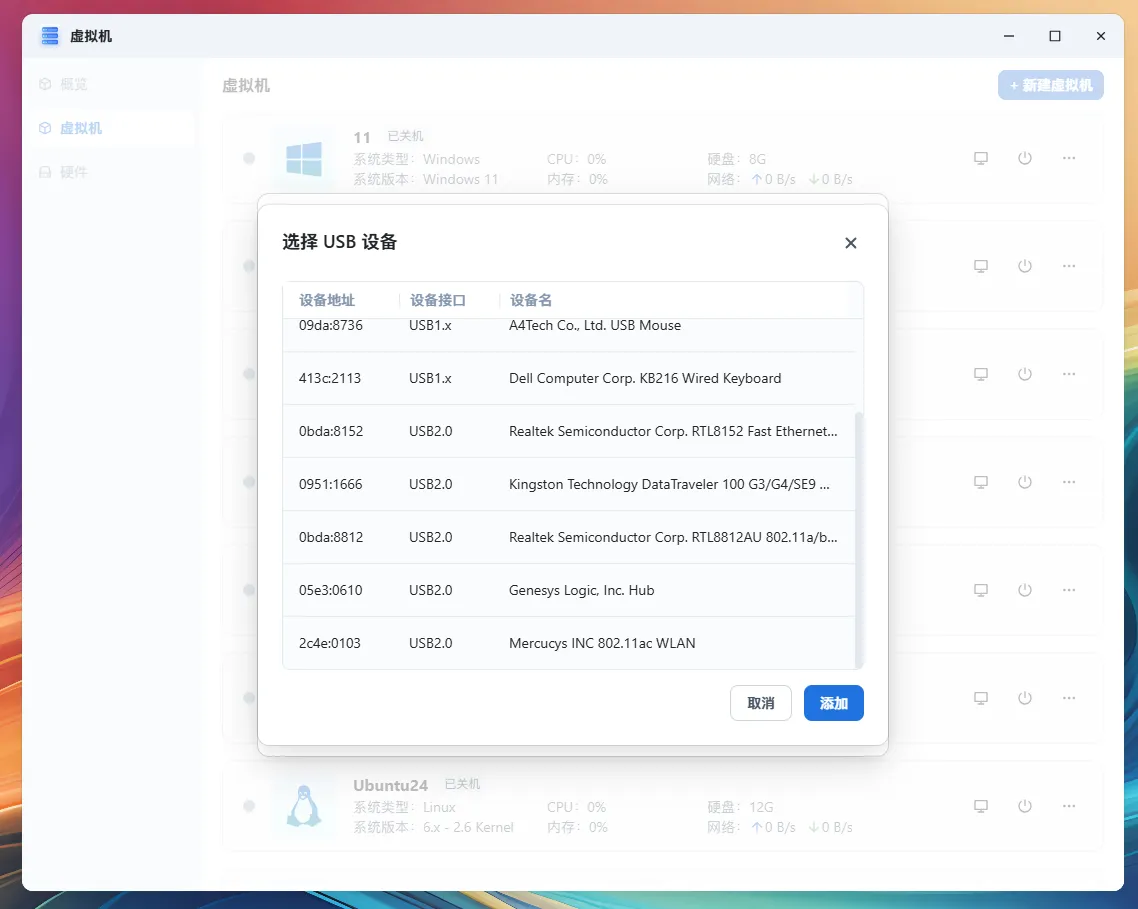Viewport: 1138px width, 909px height.
Task: Click power icon for Ubuntu24 VM
Action: click(1025, 806)
